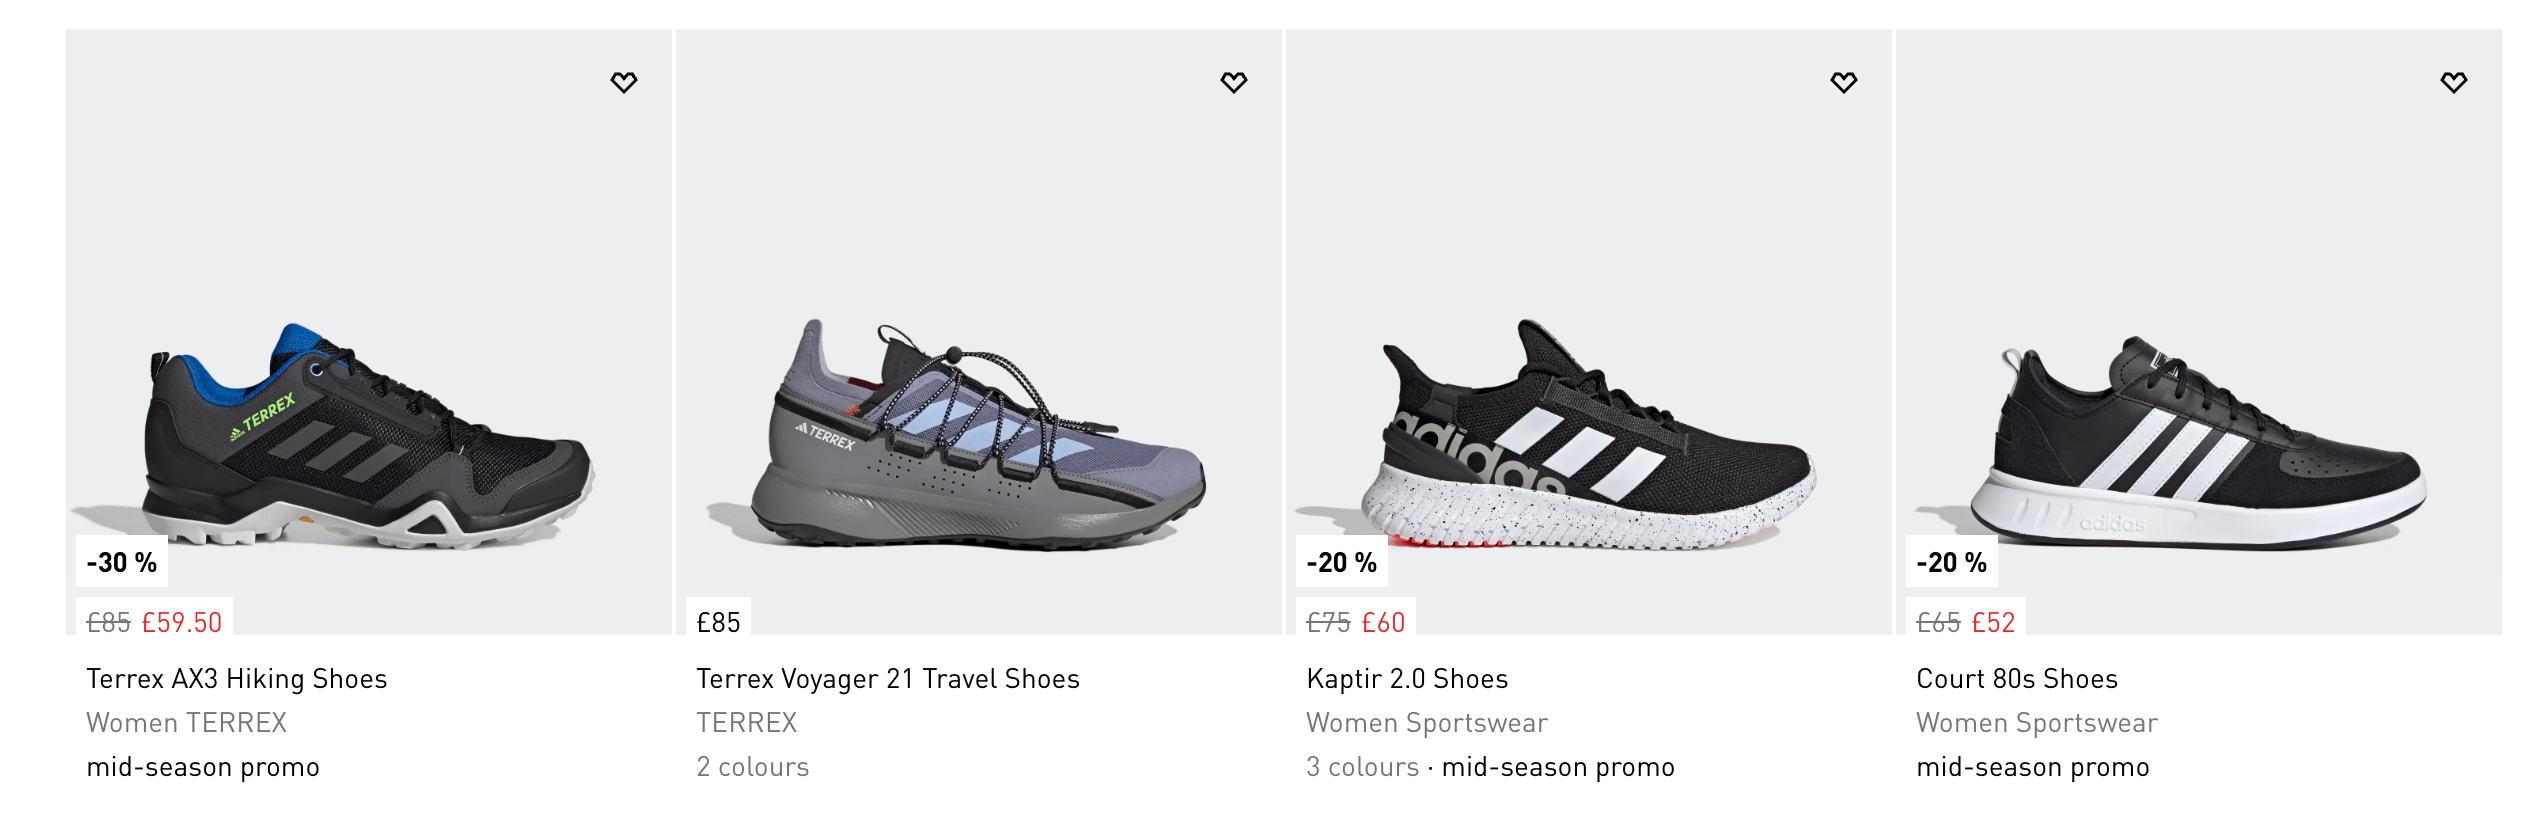Image resolution: width=2542 pixels, height=820 pixels.
Task: Click the £59.50 sale price
Action: tap(181, 622)
